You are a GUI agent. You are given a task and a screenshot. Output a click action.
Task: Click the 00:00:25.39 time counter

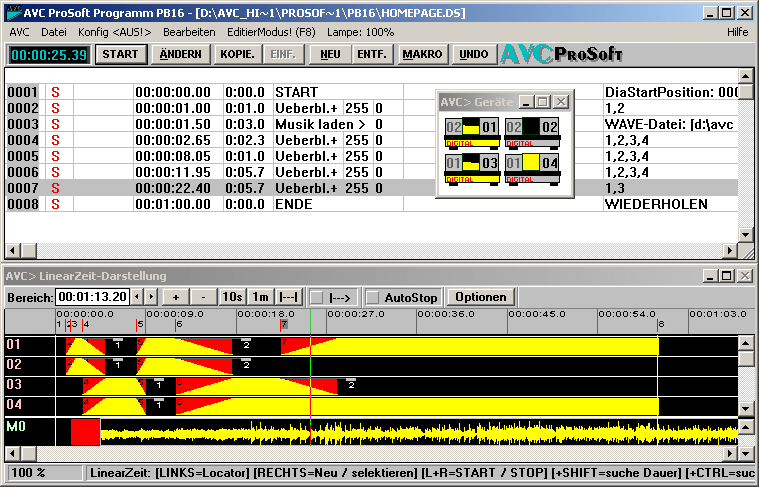click(x=49, y=55)
